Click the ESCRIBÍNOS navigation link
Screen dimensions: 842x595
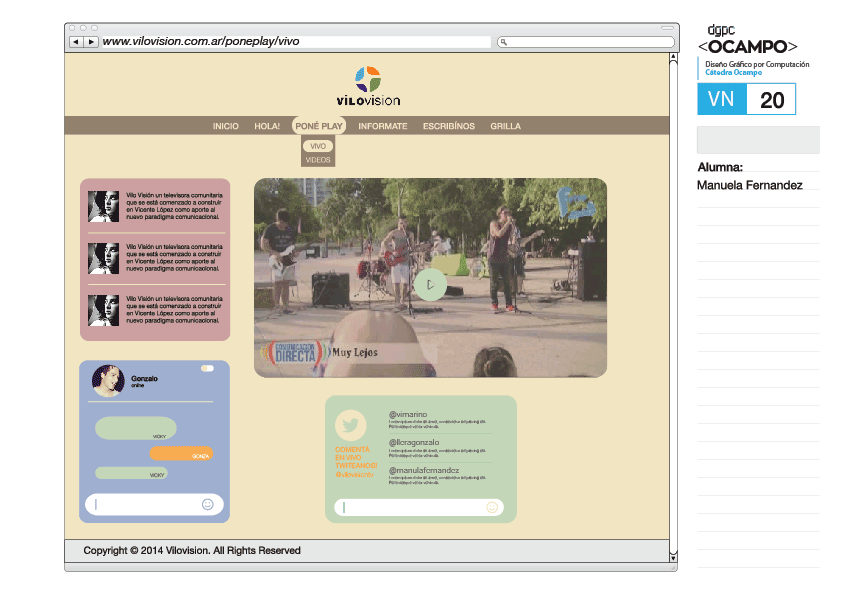tap(449, 126)
